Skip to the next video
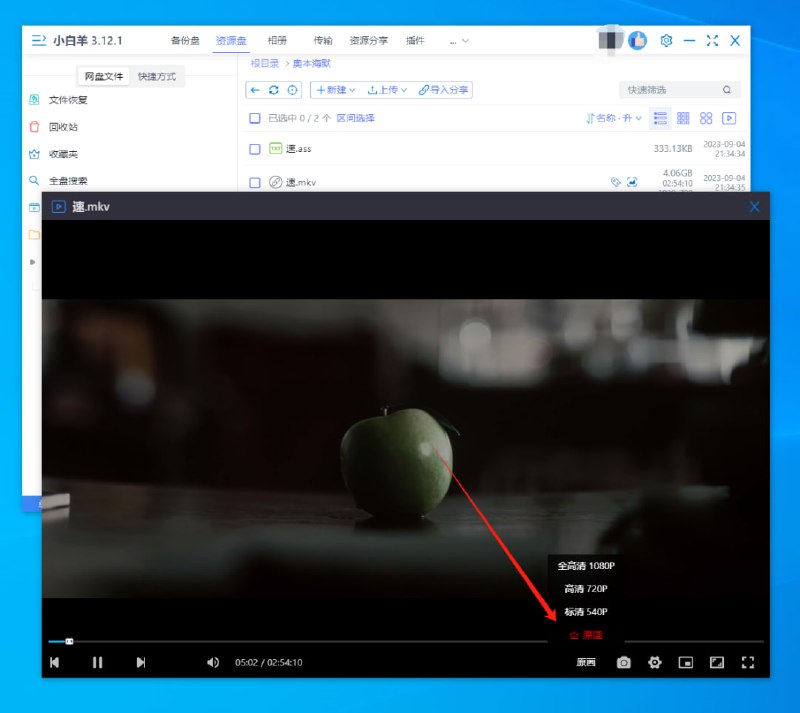This screenshot has height=713, width=800. click(141, 662)
